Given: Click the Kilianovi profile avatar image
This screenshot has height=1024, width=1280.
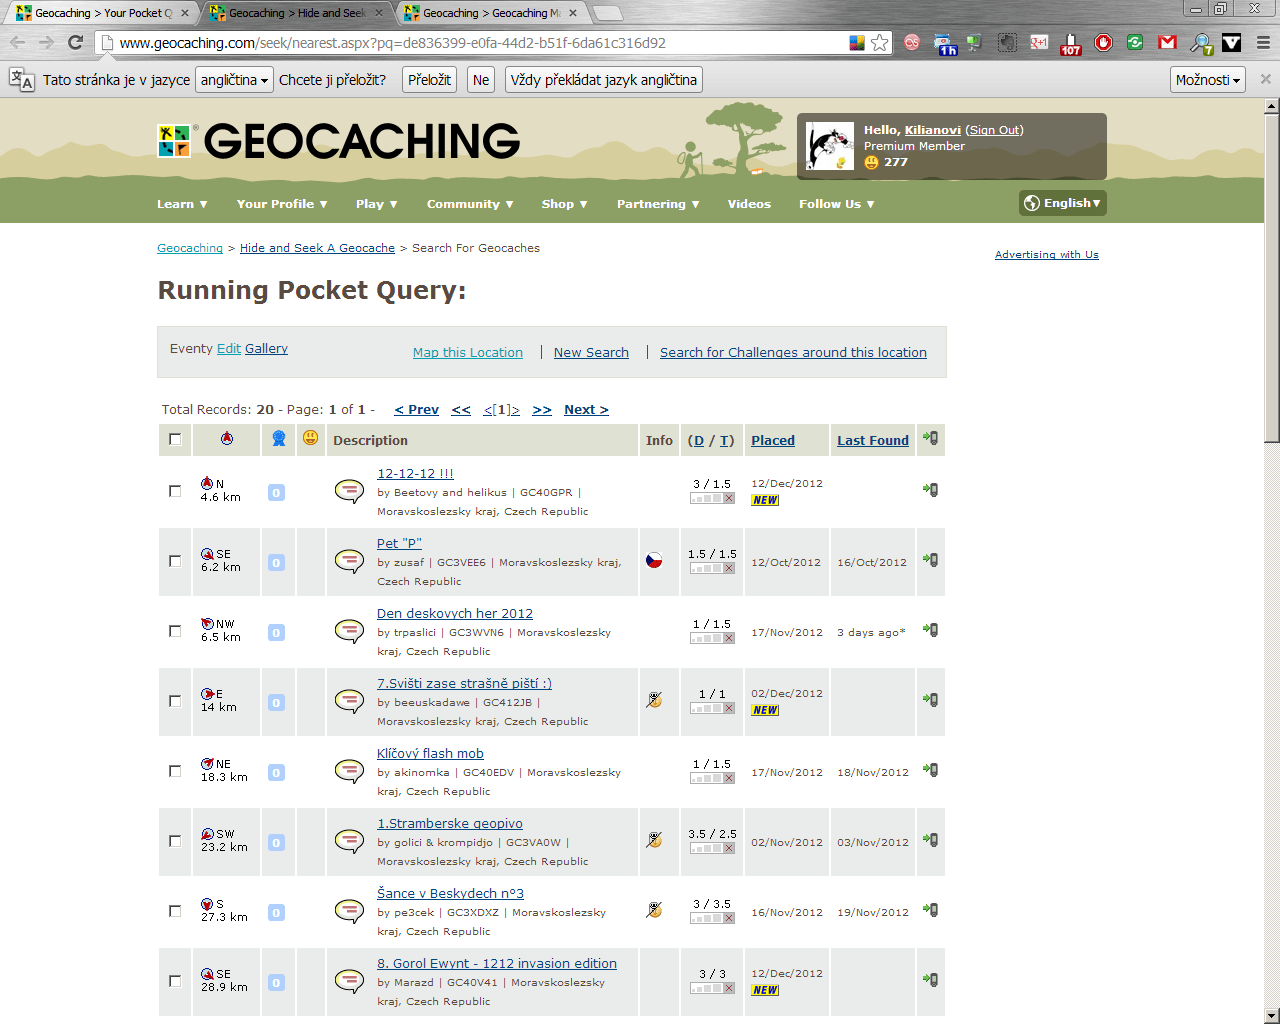Looking at the screenshot, I should pyautogui.click(x=830, y=146).
